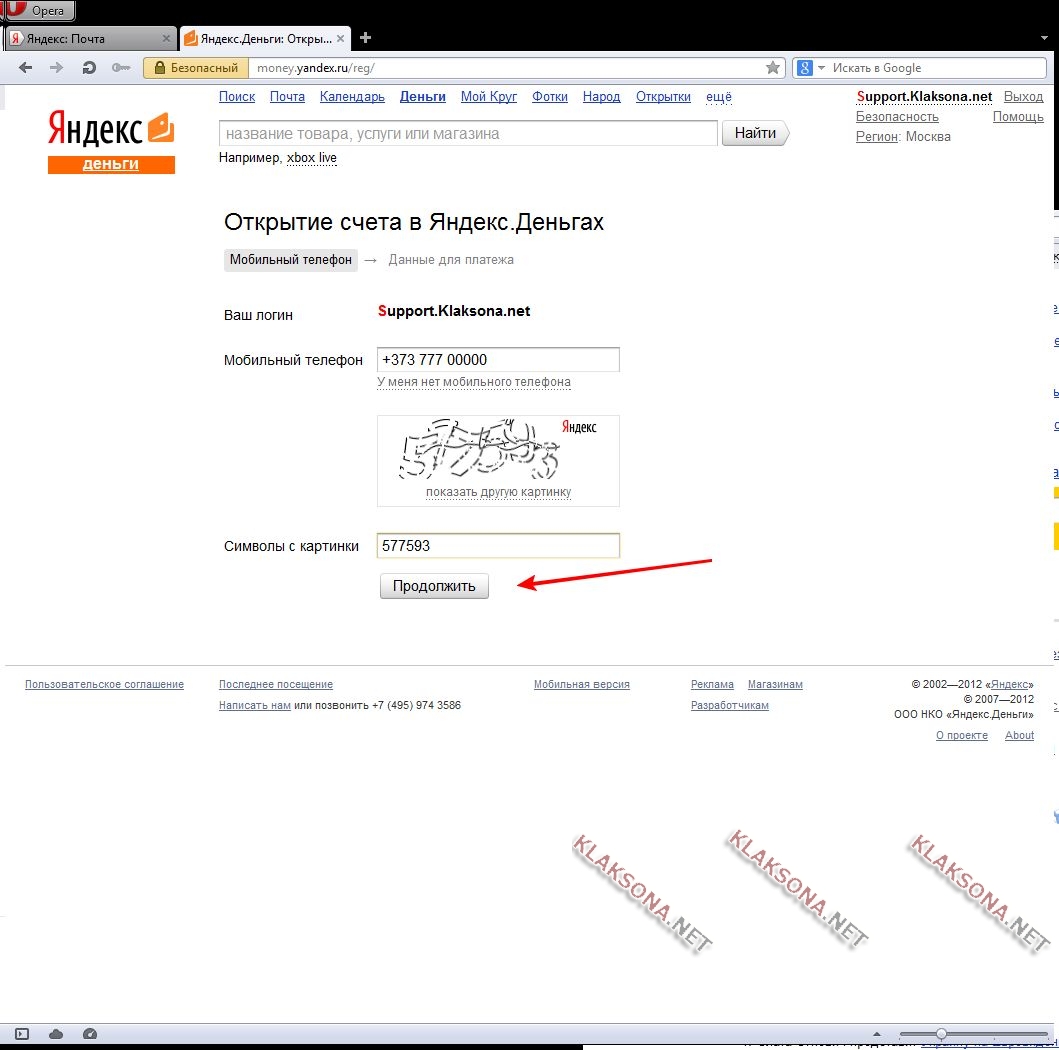This screenshot has width=1059, height=1050.
Task: Select the Яндекс.Деньги: Откры... tab
Action: pos(265,38)
